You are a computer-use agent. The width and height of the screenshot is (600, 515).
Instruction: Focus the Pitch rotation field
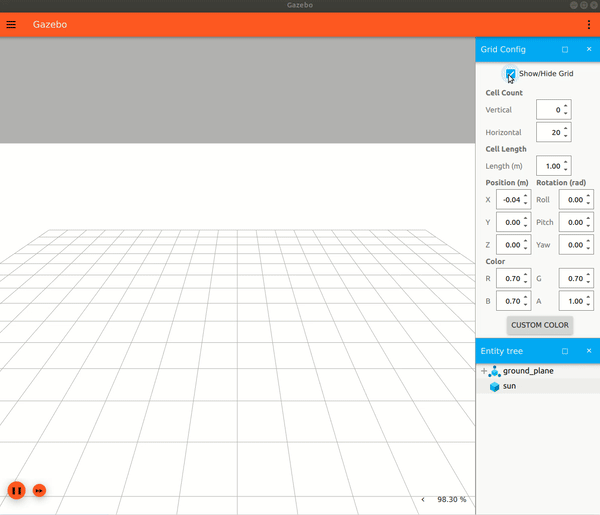pos(576,222)
